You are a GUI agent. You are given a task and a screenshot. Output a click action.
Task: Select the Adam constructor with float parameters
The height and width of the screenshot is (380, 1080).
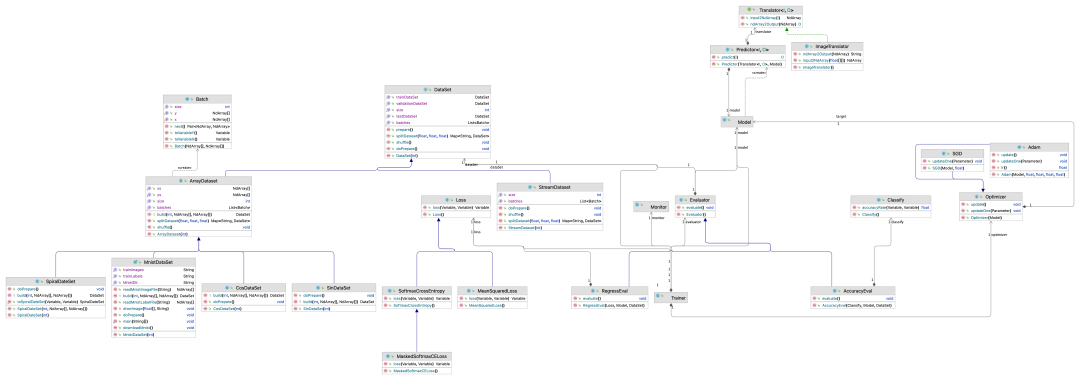[x=1029, y=174]
